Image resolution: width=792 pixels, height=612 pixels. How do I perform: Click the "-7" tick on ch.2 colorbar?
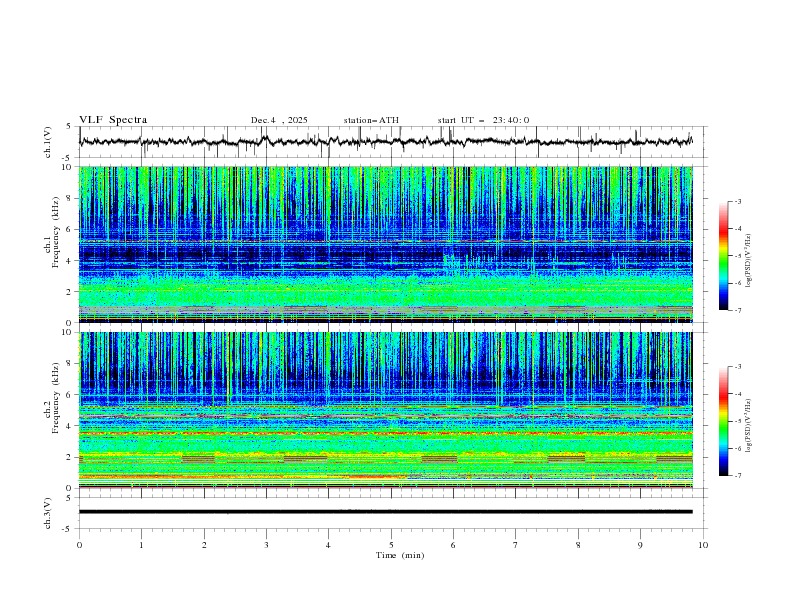[738, 475]
